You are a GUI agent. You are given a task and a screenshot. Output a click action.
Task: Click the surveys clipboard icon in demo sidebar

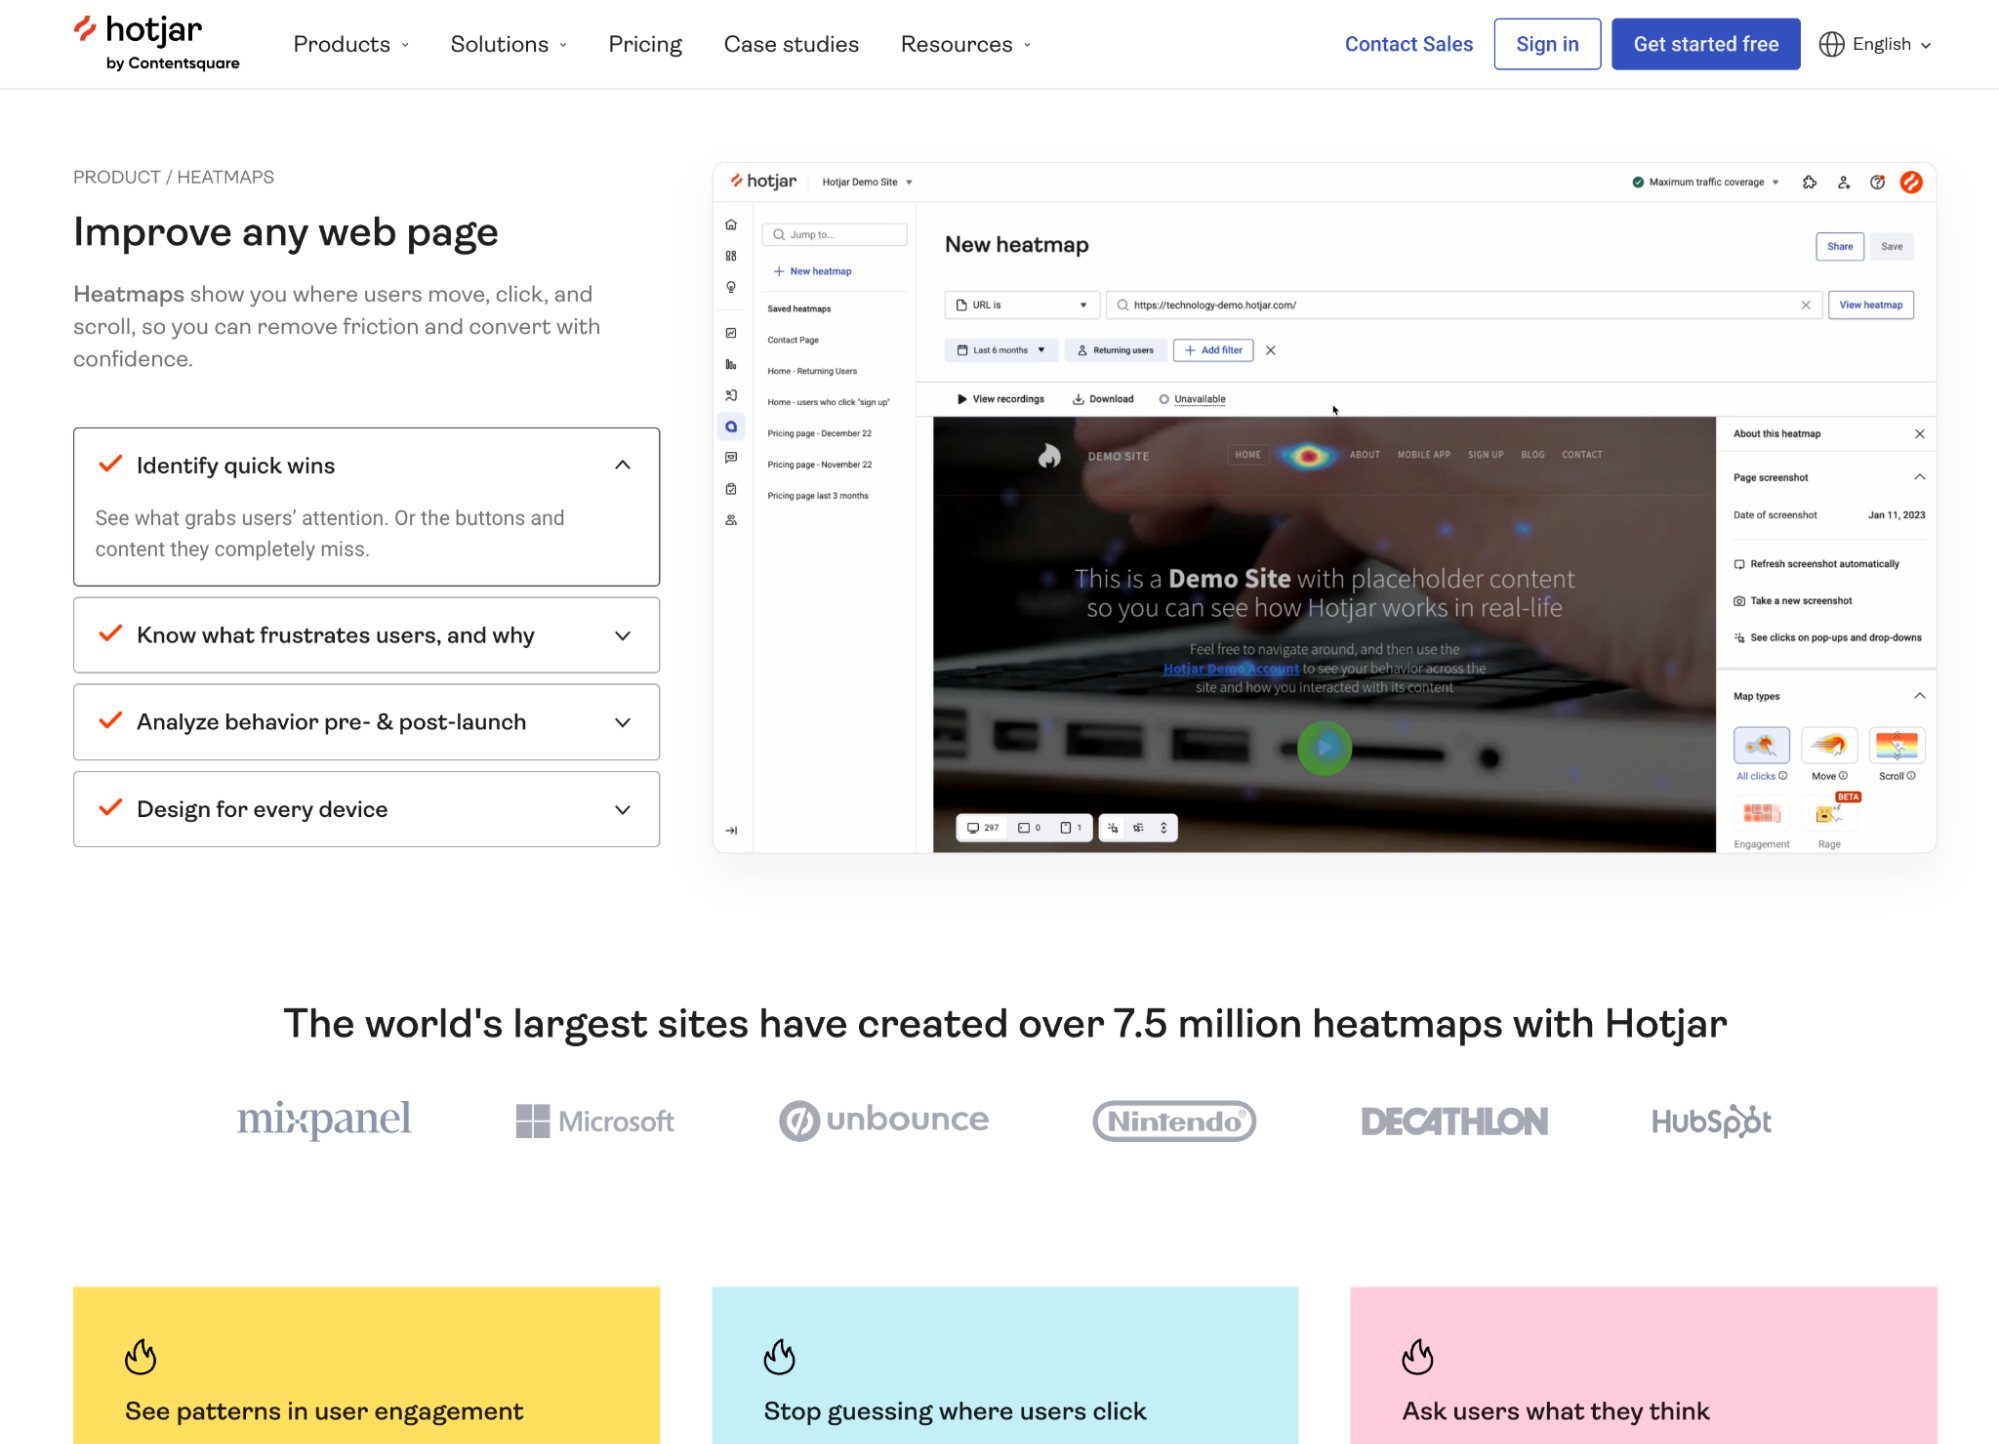731,489
